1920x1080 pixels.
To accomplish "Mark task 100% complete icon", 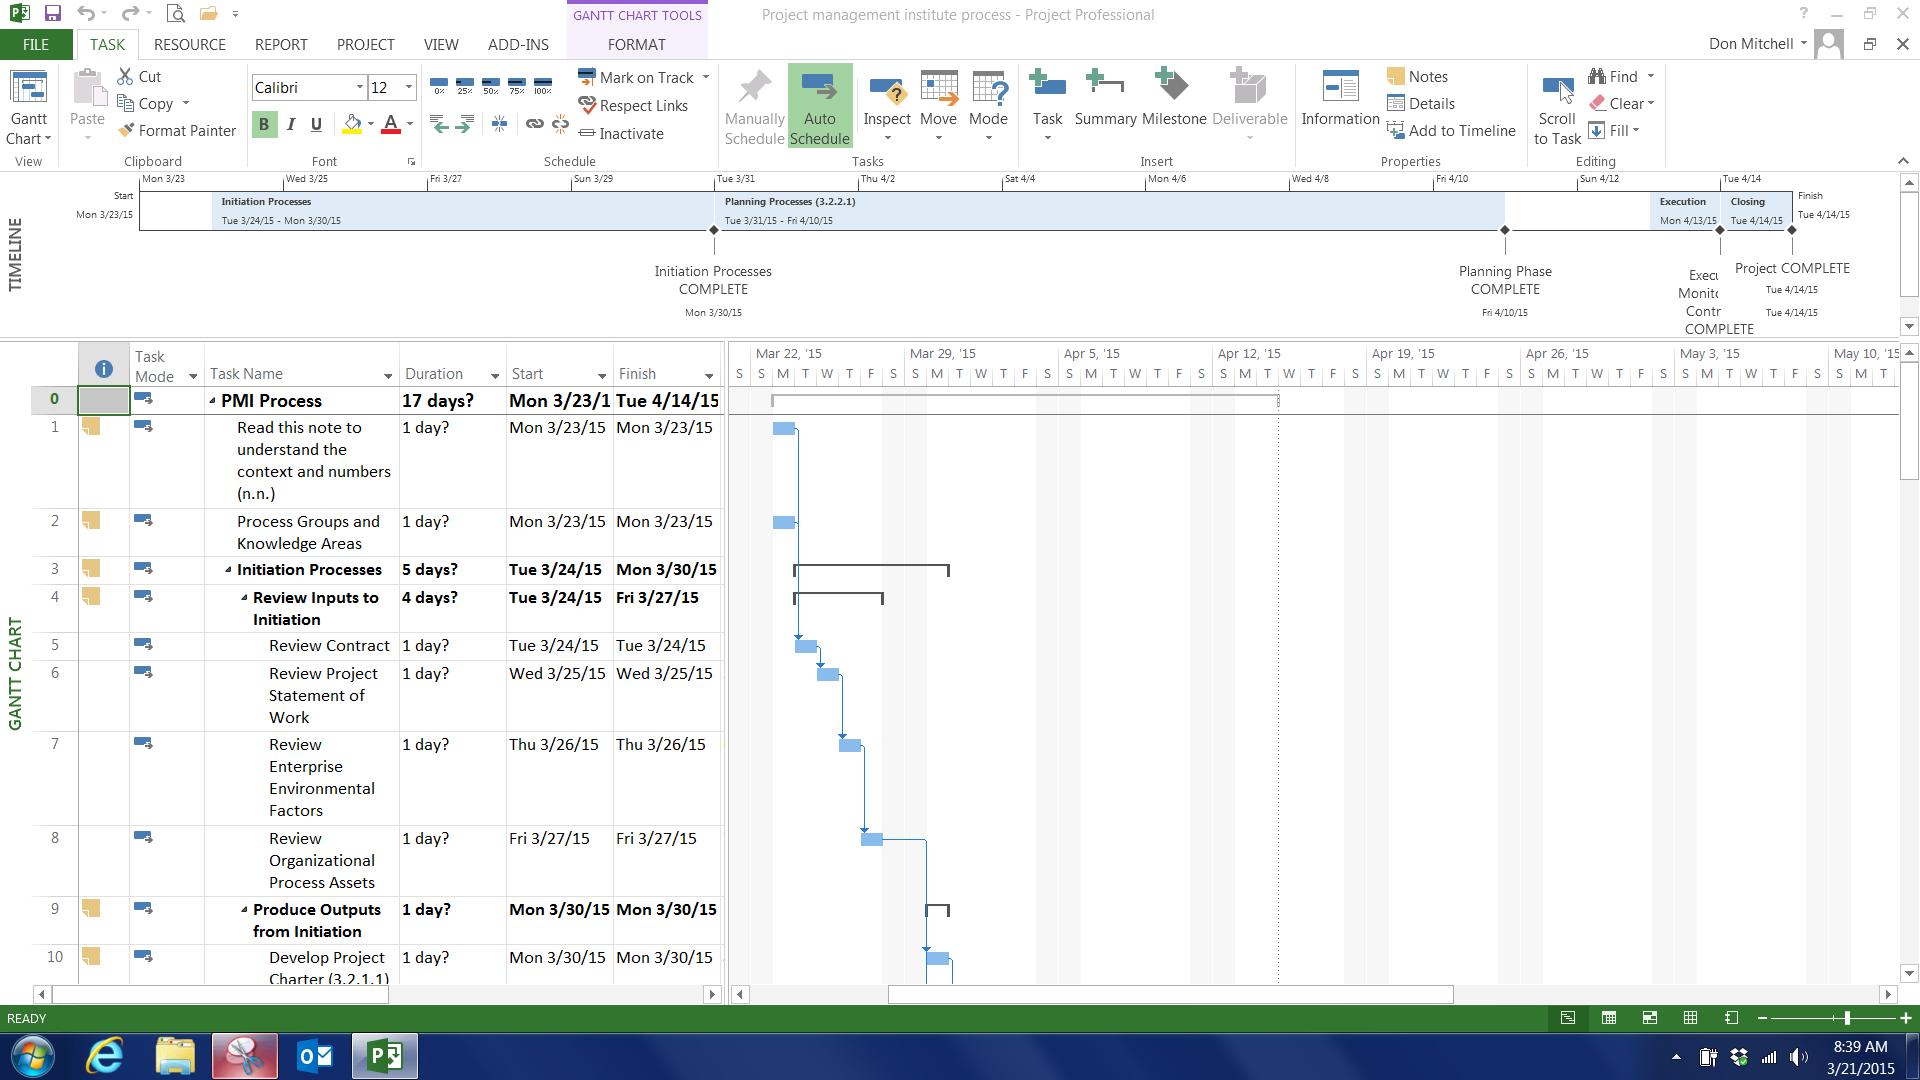I will click(543, 86).
